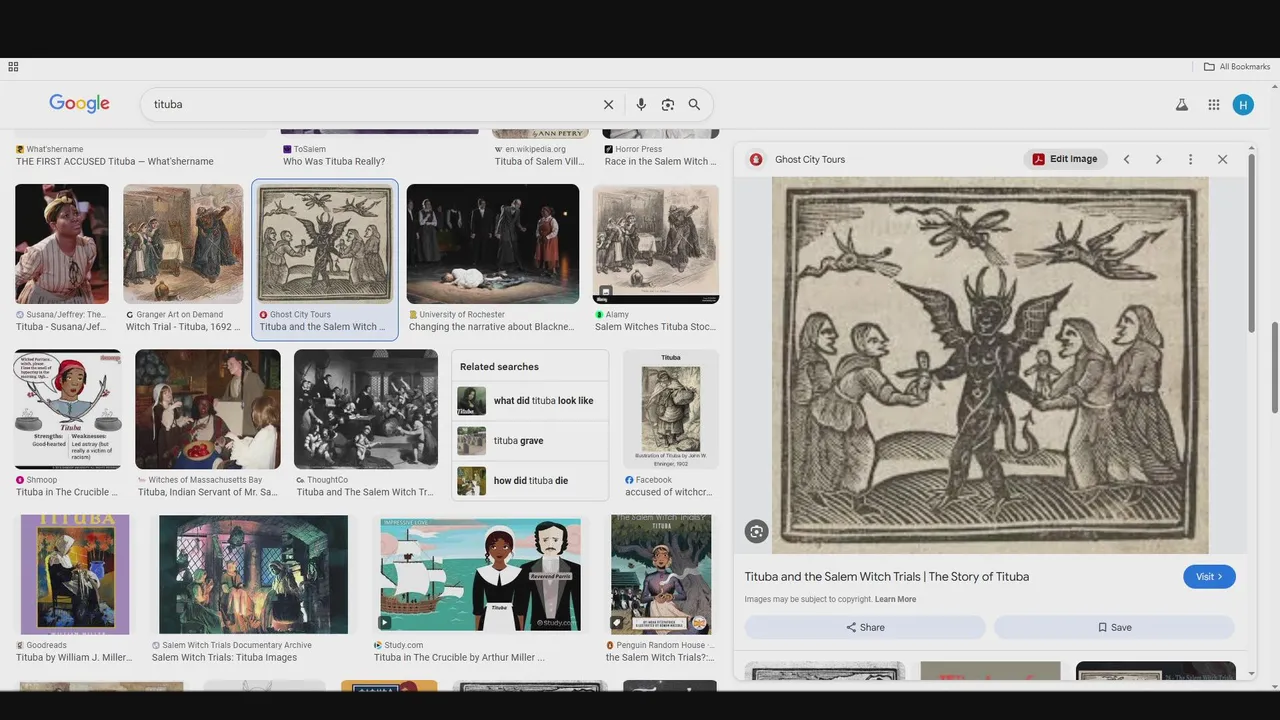Click 'Who Was Tituba Really?' caption
Viewport: 1280px width, 720px height.
click(334, 161)
